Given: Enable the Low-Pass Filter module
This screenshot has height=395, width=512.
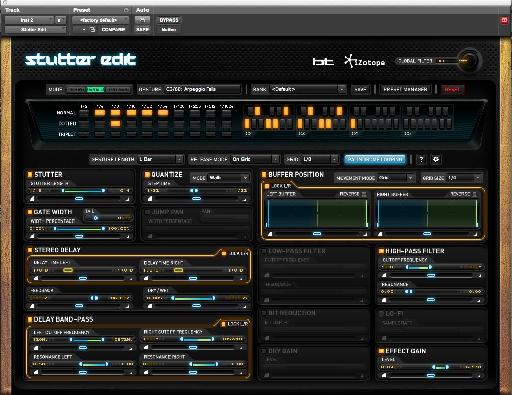Looking at the screenshot, I should coord(264,251).
